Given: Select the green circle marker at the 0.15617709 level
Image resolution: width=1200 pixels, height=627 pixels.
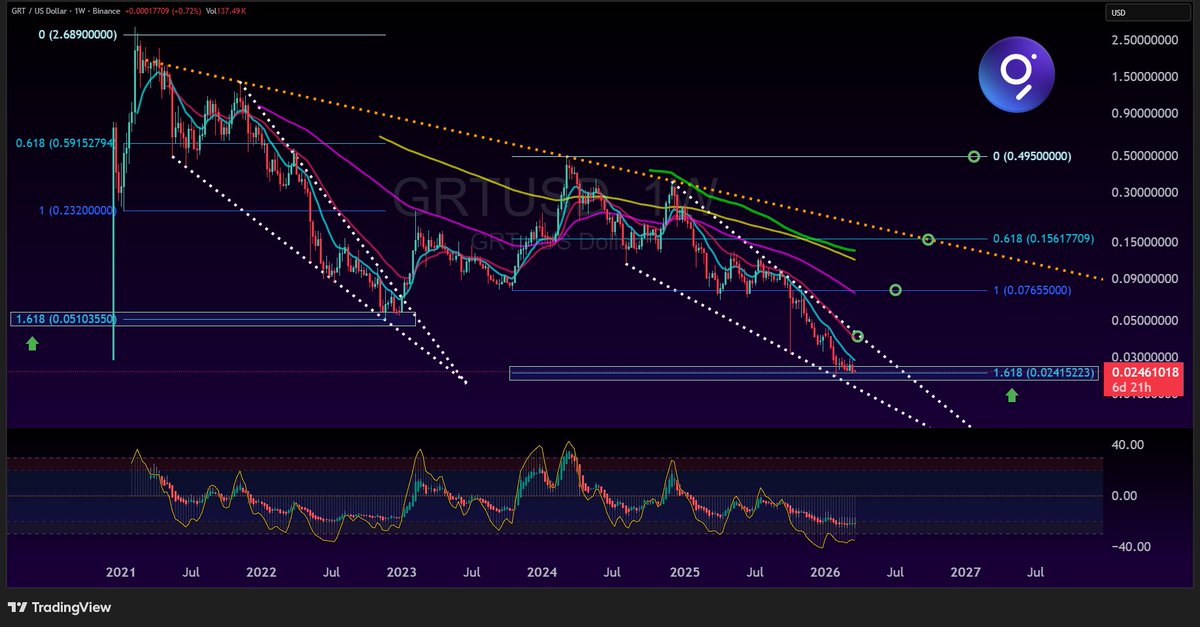Looking at the screenshot, I should (x=927, y=239).
